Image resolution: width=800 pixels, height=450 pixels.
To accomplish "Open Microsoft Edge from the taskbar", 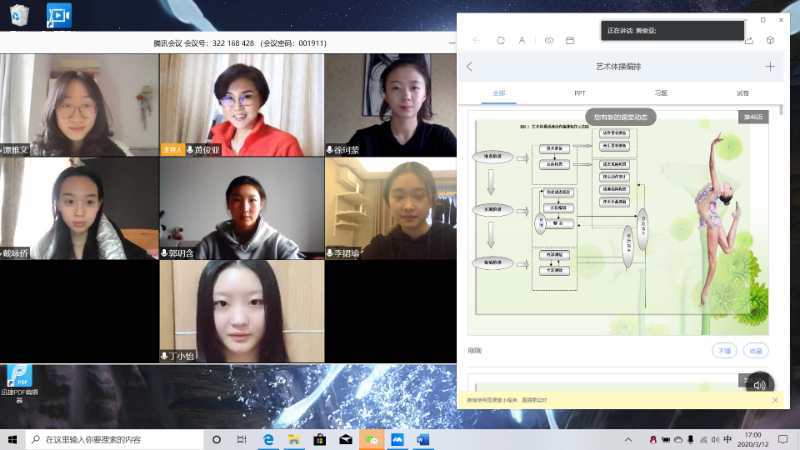I will coord(268,439).
